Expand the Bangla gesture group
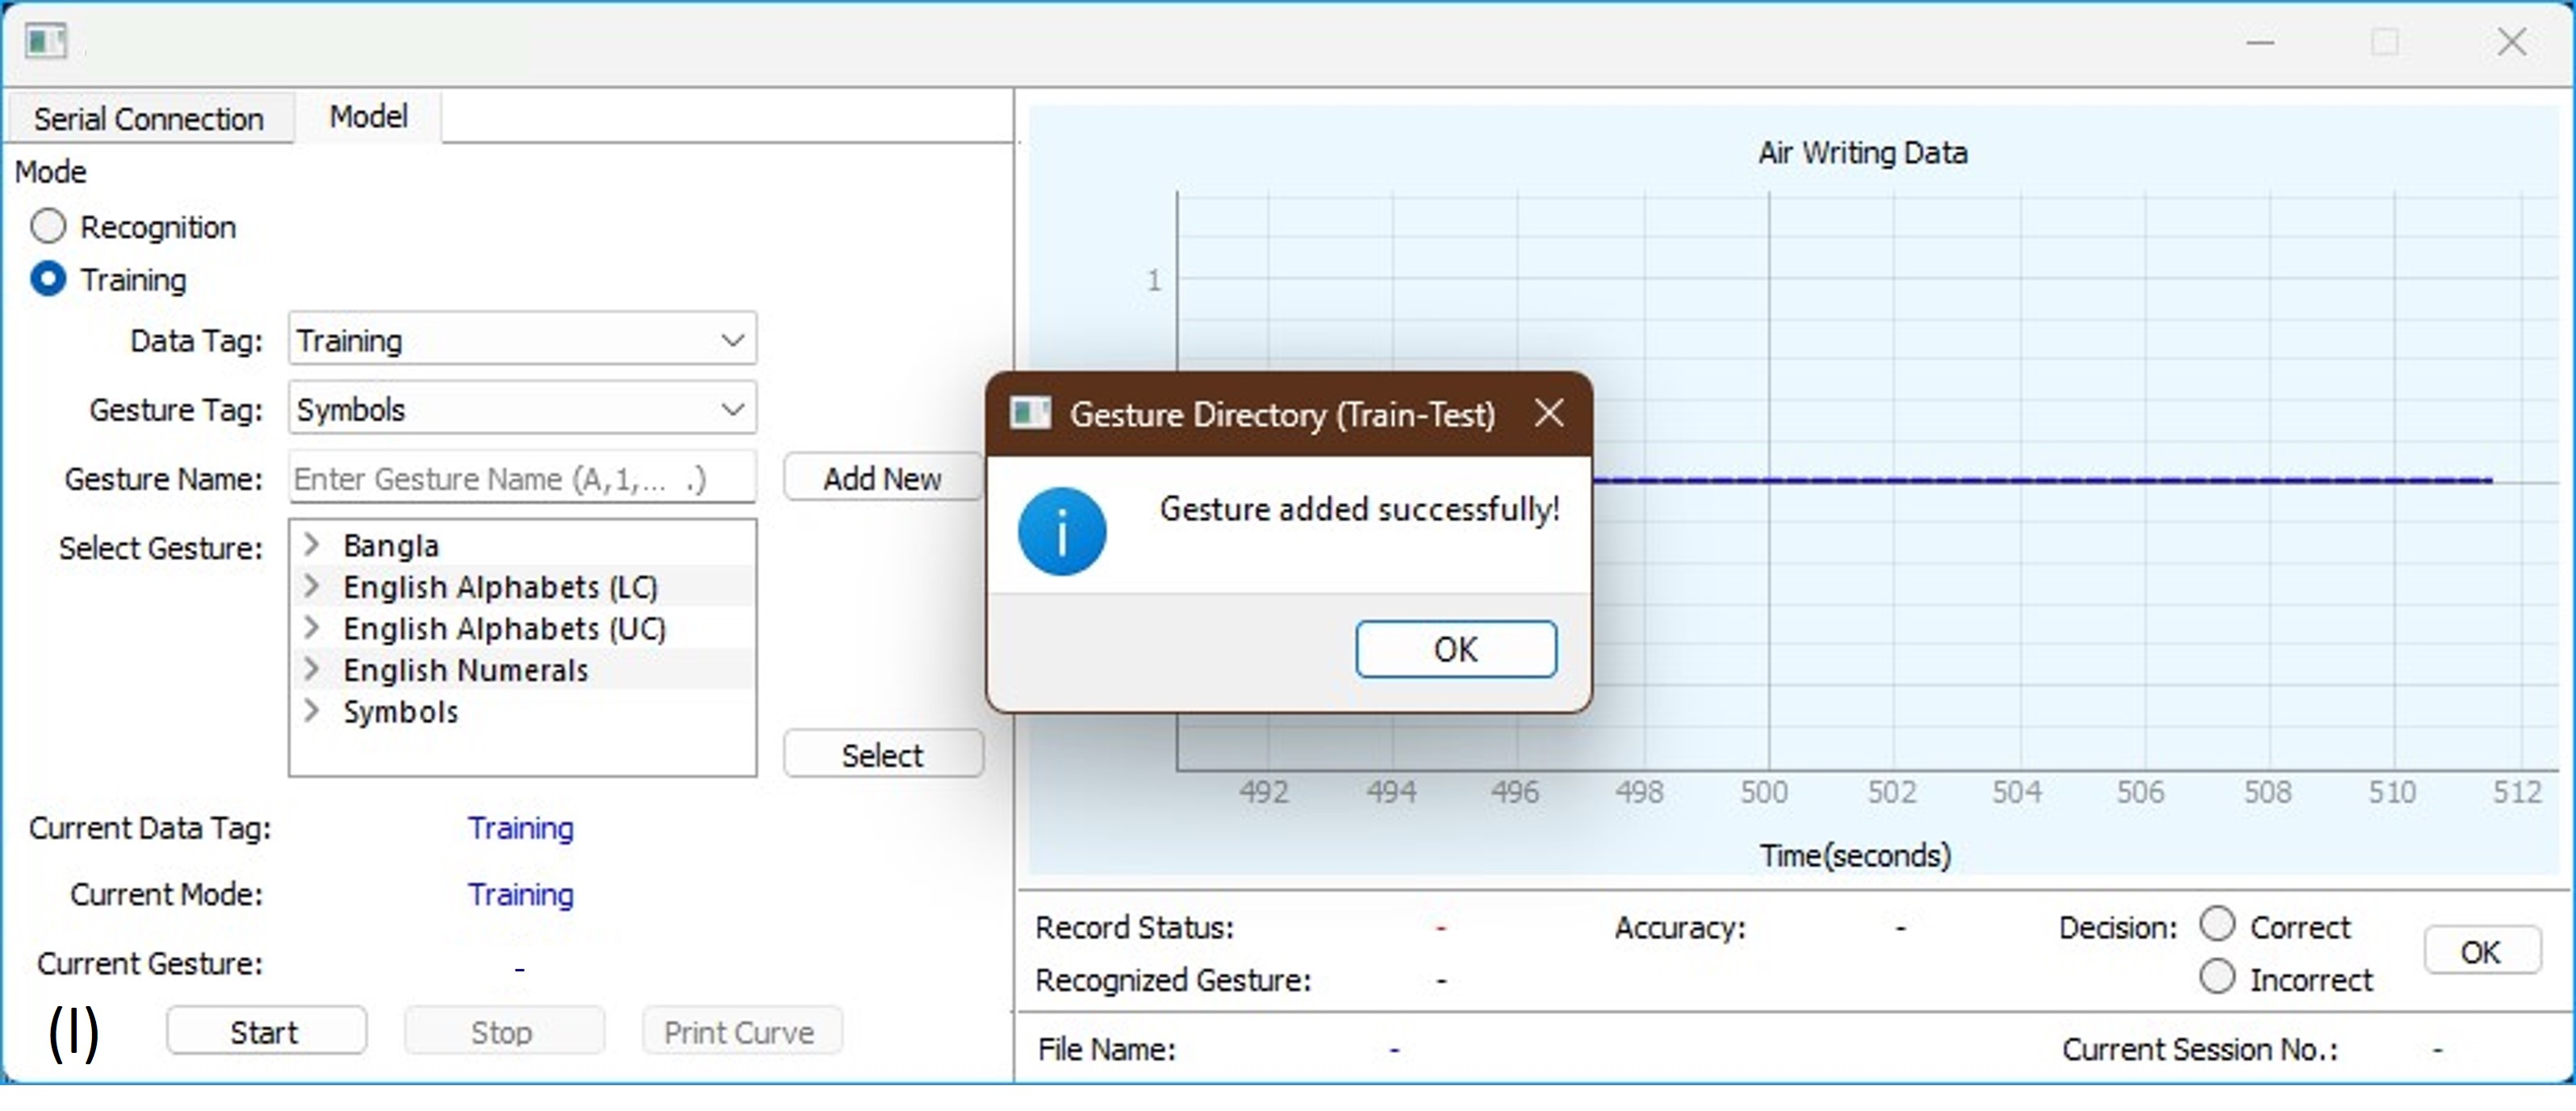 tap(312, 545)
